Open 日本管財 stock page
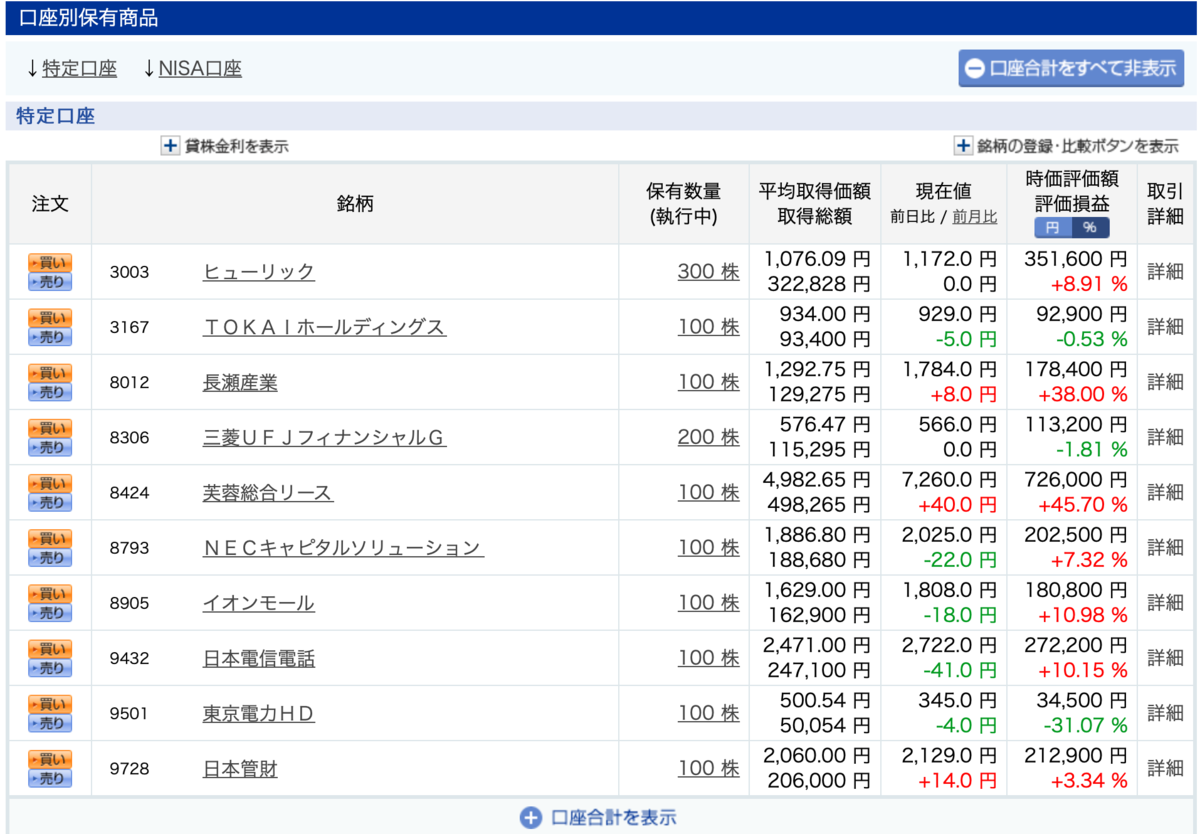 (240, 769)
